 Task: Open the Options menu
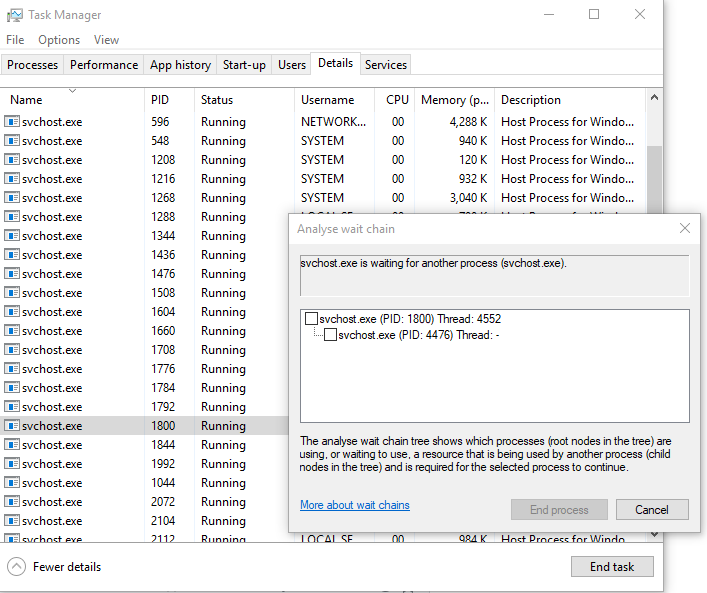[x=59, y=40]
